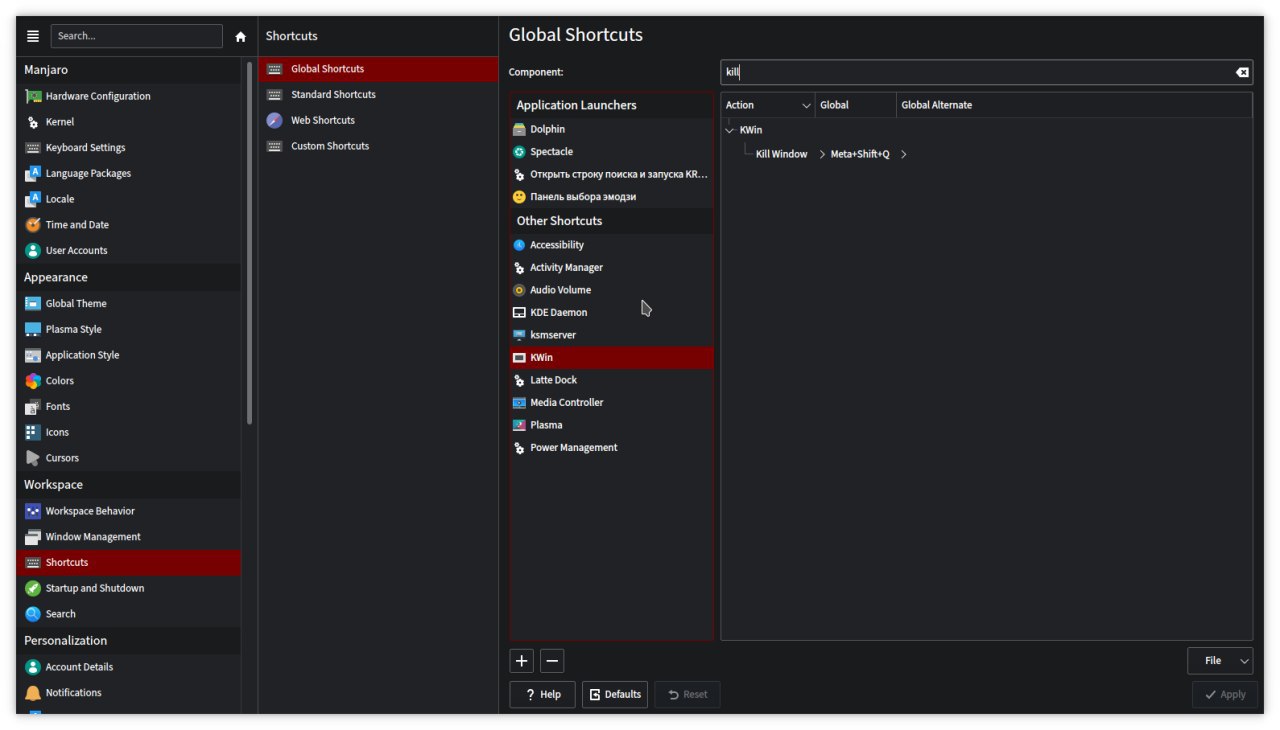This screenshot has height=730, width=1280.
Task: Open Action column sort dropdown
Action: click(807, 105)
